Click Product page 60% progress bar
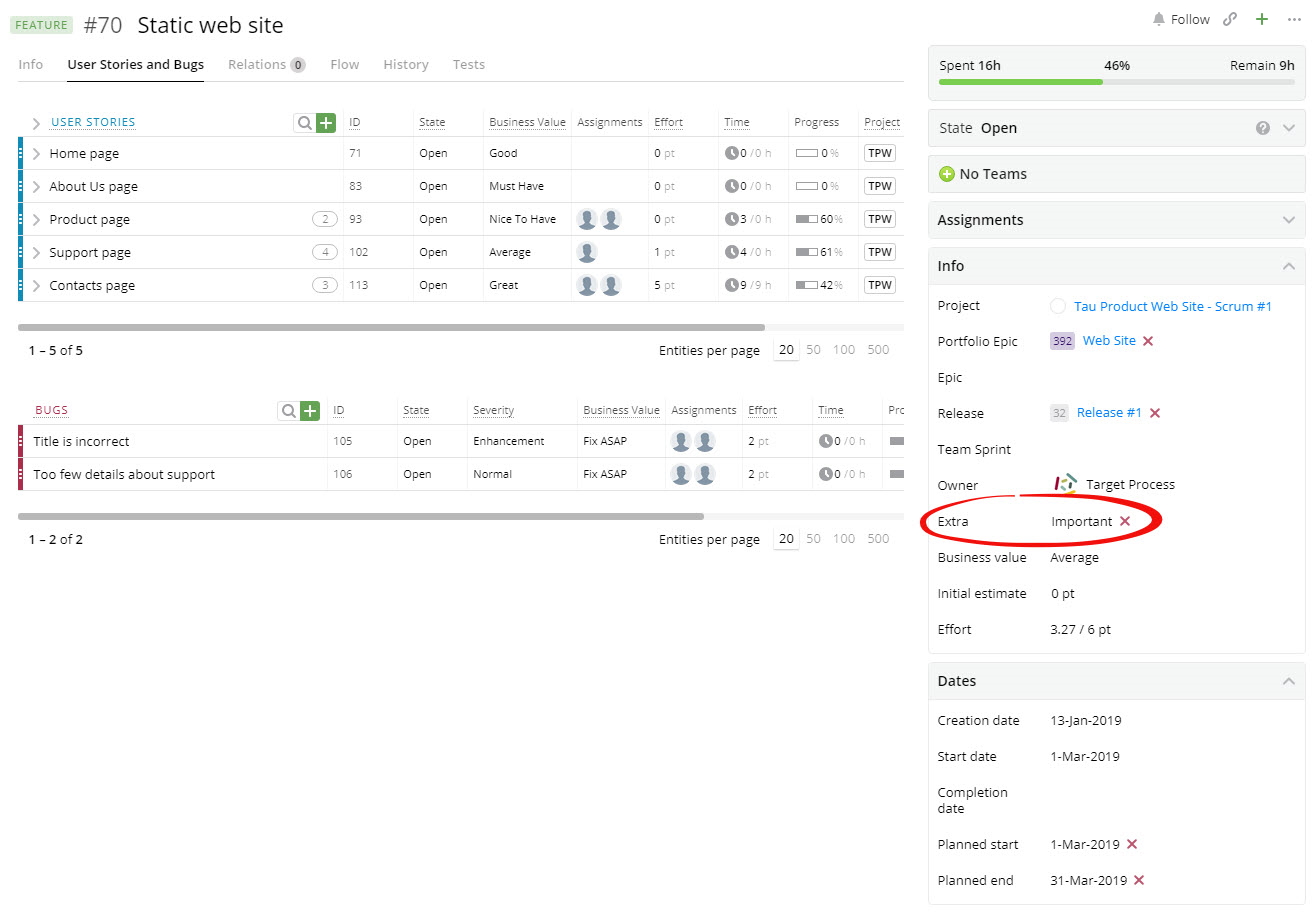This screenshot has height=915, width=1314. point(807,219)
